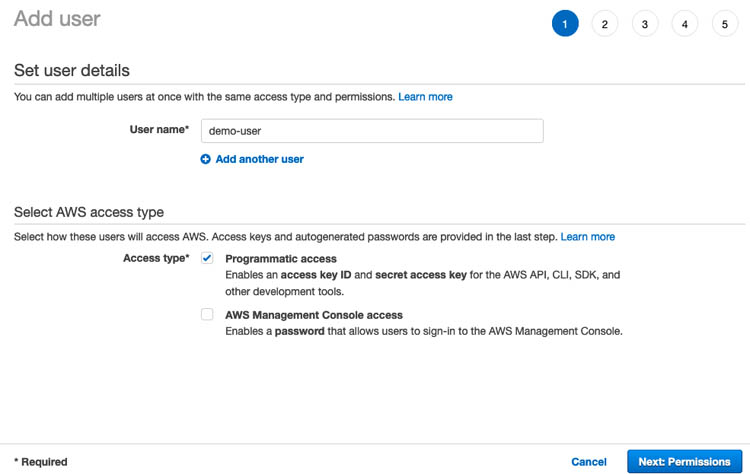The height and width of the screenshot is (474, 750).
Task: Focus the User name field containing demo-user
Action: click(372, 131)
